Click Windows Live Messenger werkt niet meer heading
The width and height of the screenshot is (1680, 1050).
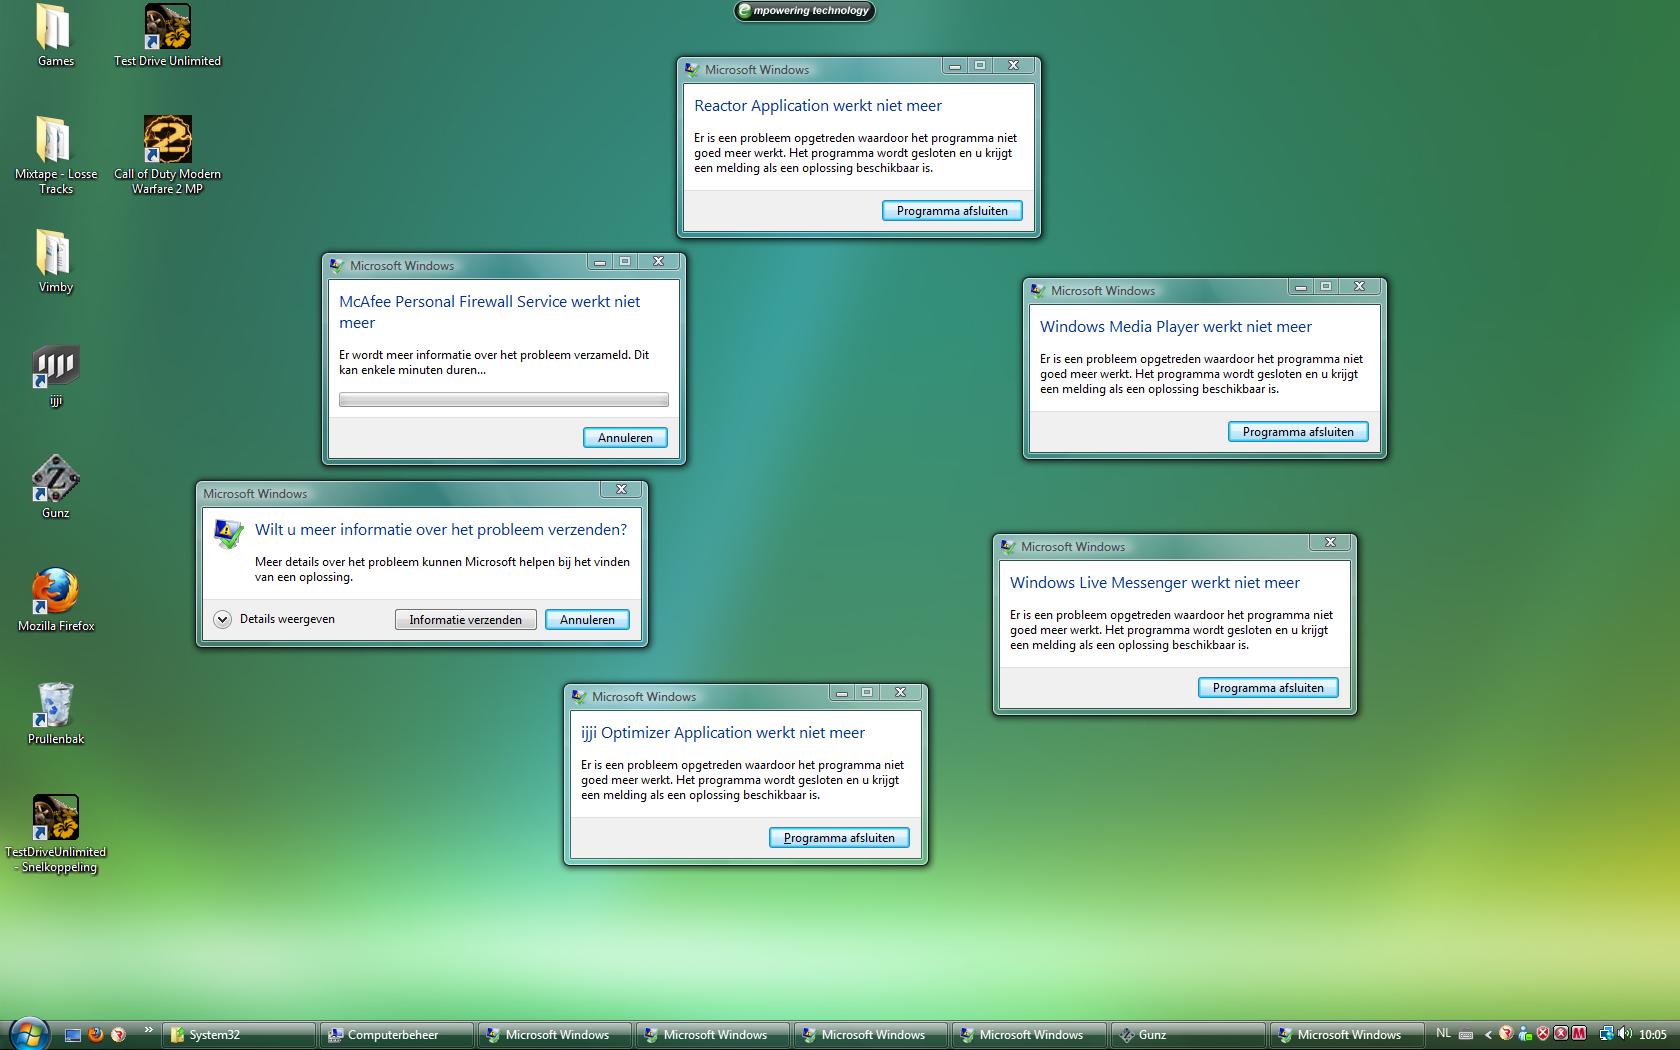tap(1155, 583)
